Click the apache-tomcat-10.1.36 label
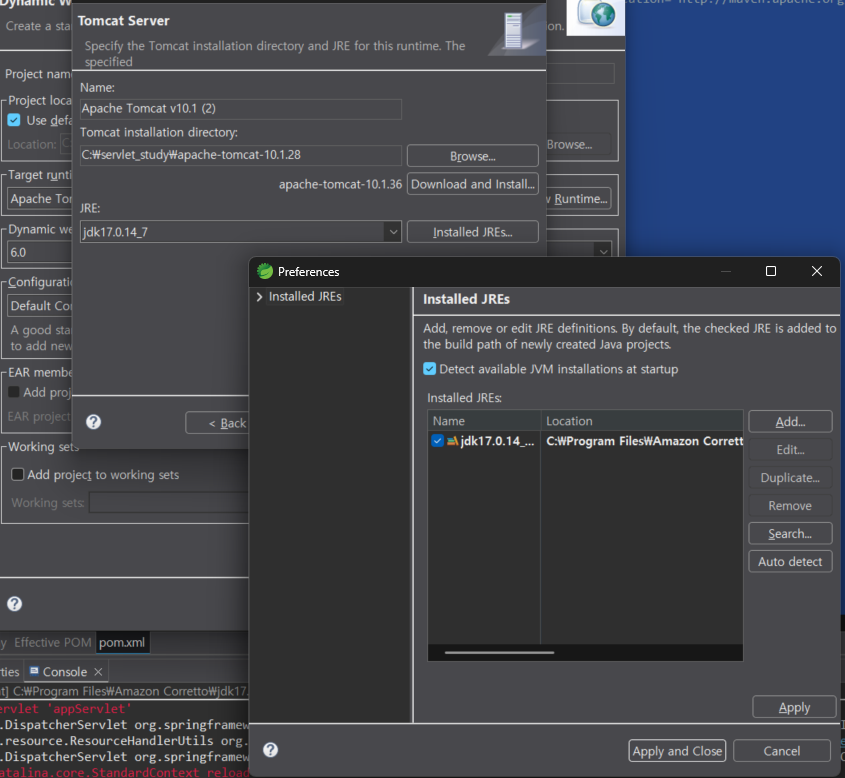This screenshot has width=845, height=778. coord(340,184)
